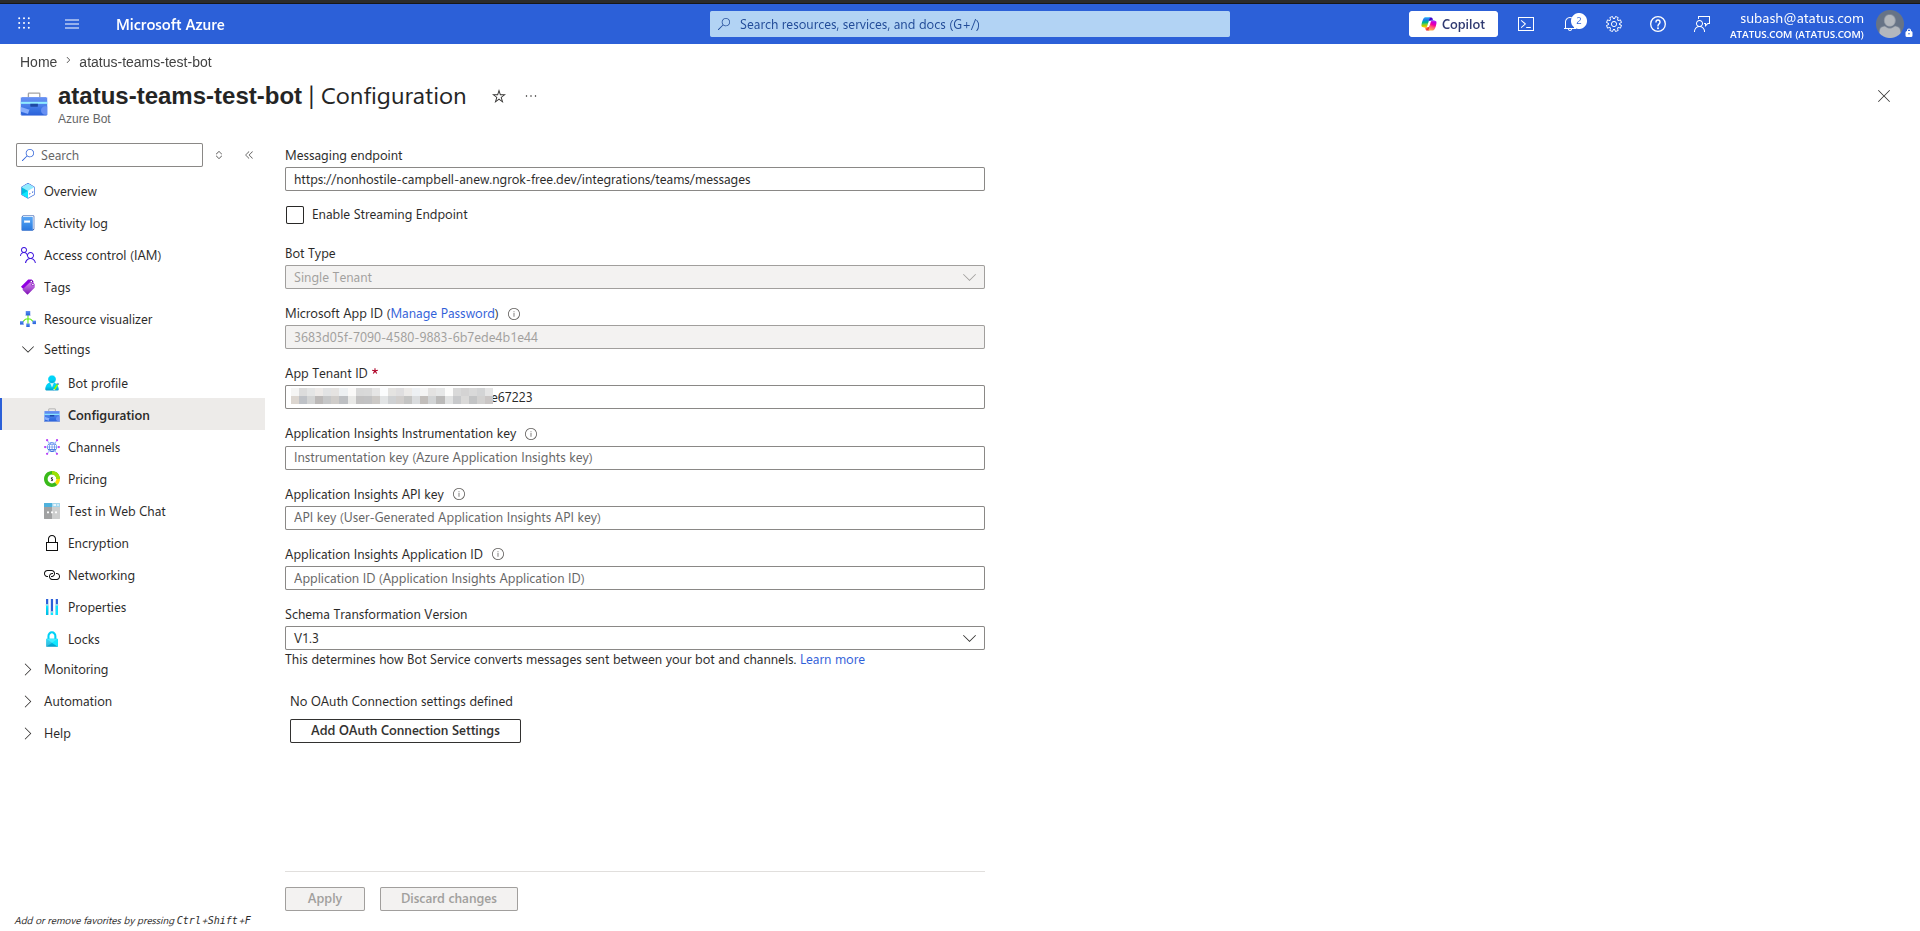This screenshot has height=931, width=1920.
Task: Collapse the sidebar with the double chevron
Action: coord(249,155)
